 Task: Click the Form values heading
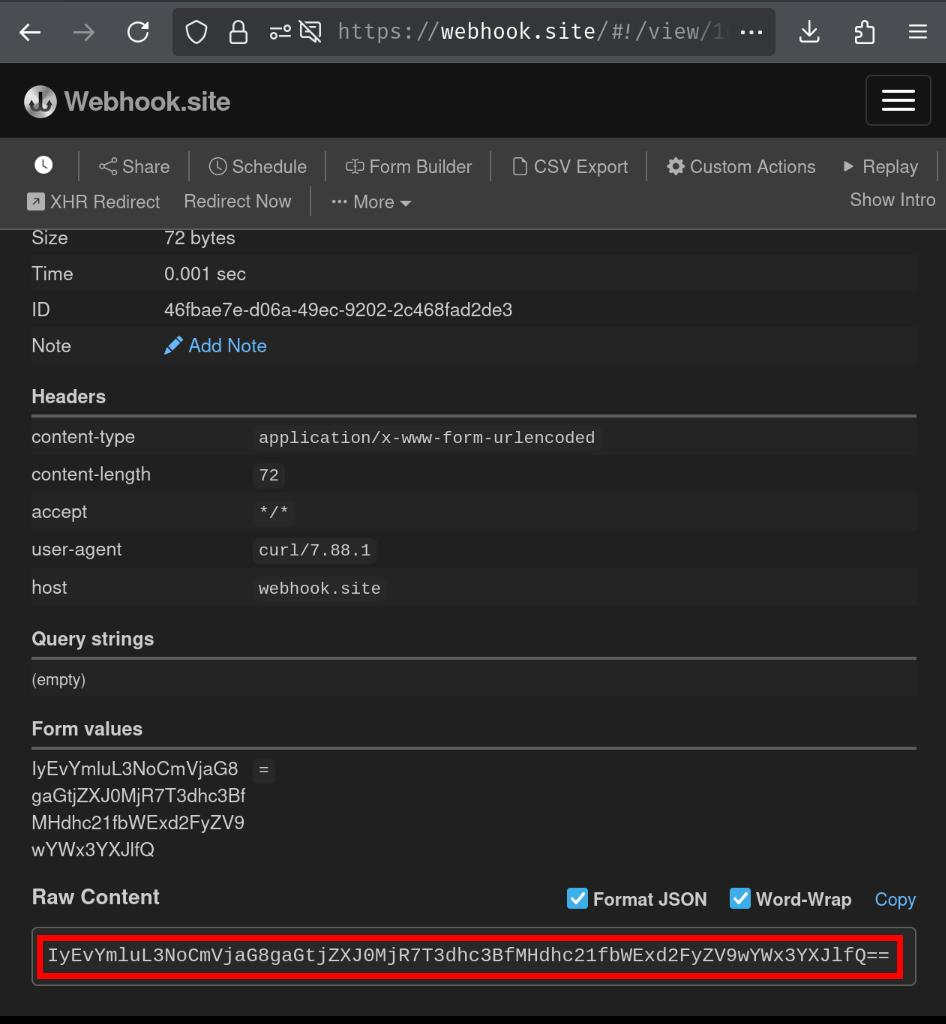point(87,729)
